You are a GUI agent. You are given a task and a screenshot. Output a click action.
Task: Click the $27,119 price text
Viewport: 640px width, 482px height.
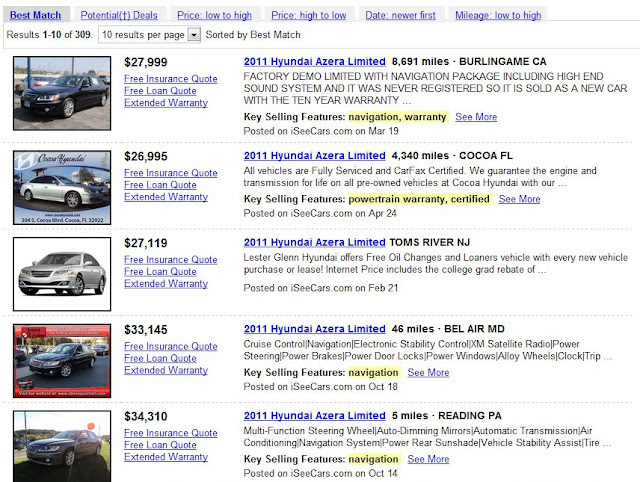[x=146, y=243]
